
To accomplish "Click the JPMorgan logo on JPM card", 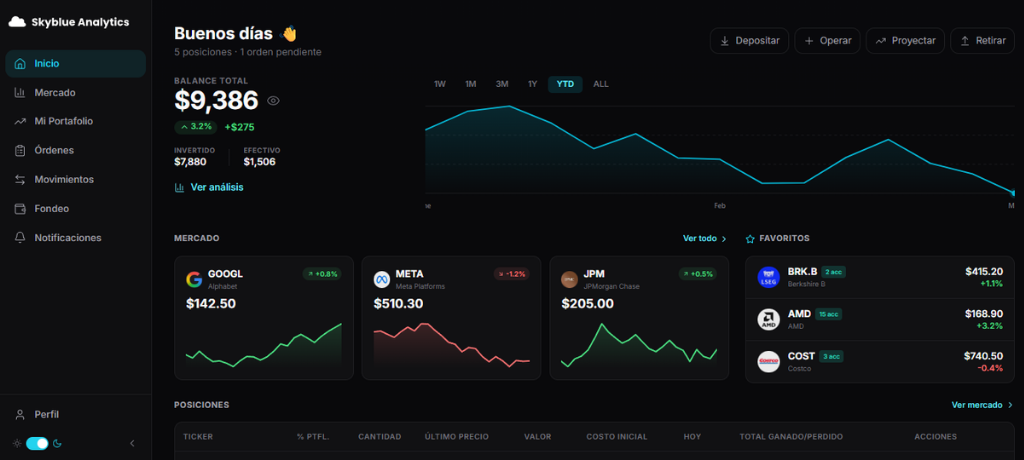I will [569, 280].
